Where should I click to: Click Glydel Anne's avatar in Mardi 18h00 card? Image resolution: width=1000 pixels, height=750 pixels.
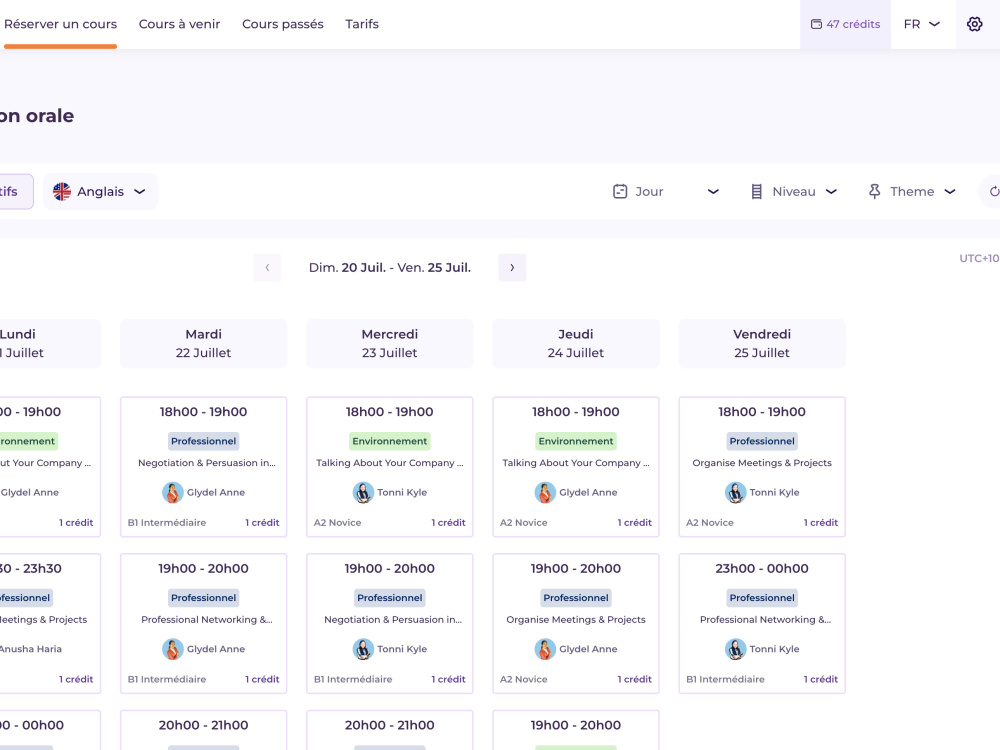click(172, 492)
